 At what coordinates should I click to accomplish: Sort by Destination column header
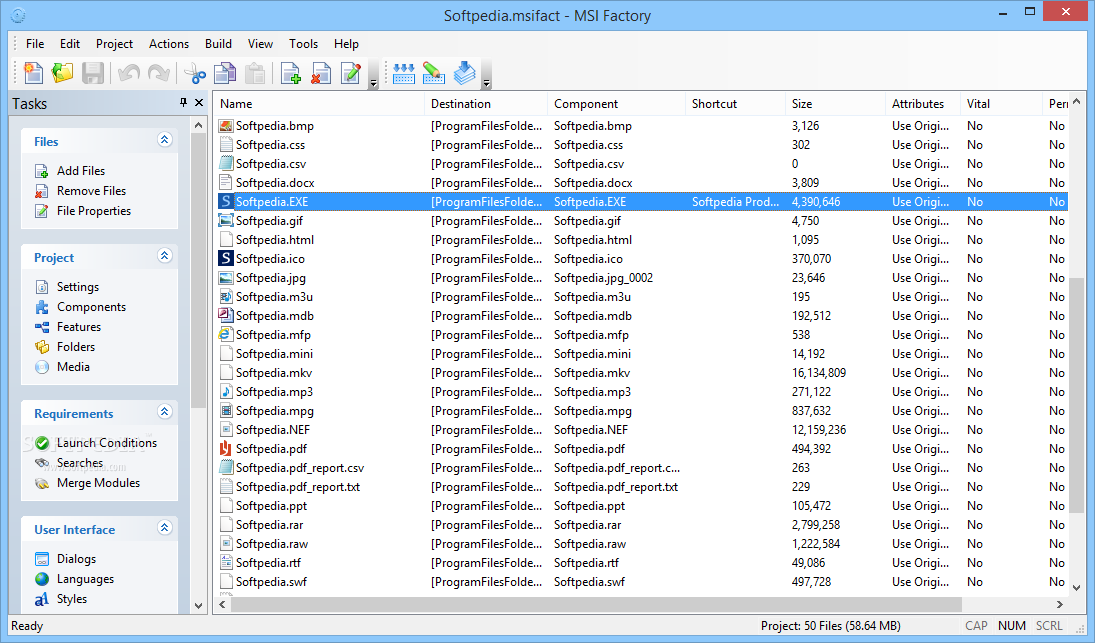click(486, 103)
